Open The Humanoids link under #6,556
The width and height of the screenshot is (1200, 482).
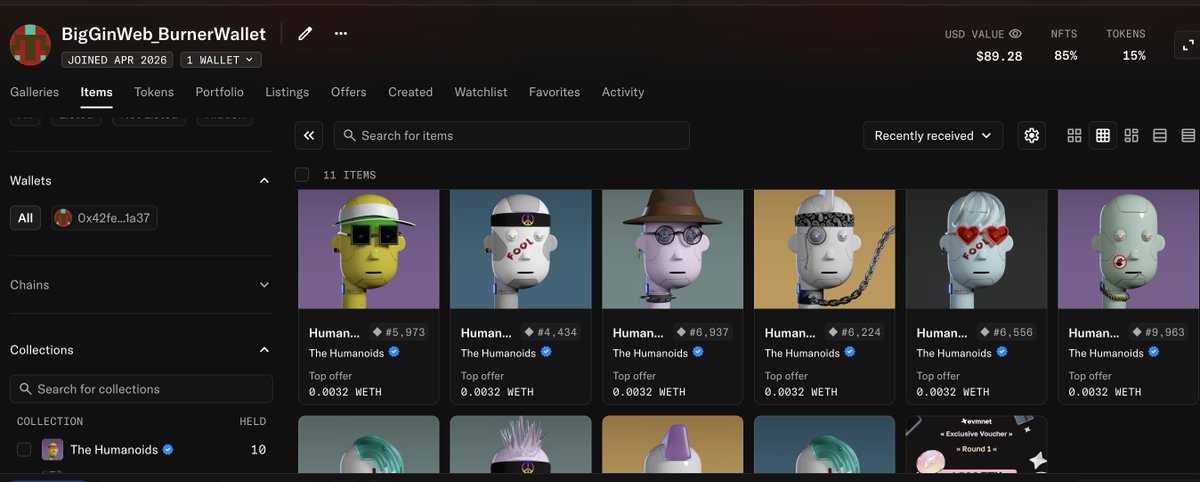click(x=954, y=353)
